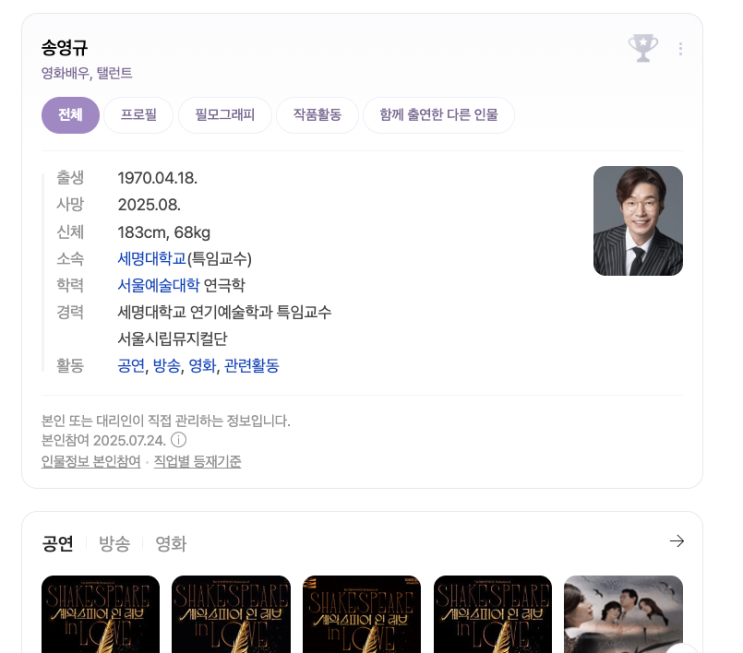The width and height of the screenshot is (743, 653).
Task: Click the name heading 송영규
Action: (64, 48)
